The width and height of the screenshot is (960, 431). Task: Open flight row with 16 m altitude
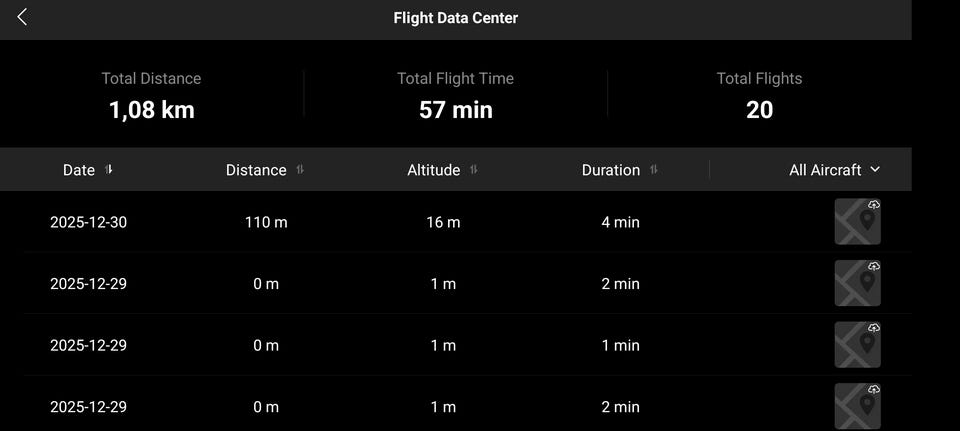[x=443, y=222]
